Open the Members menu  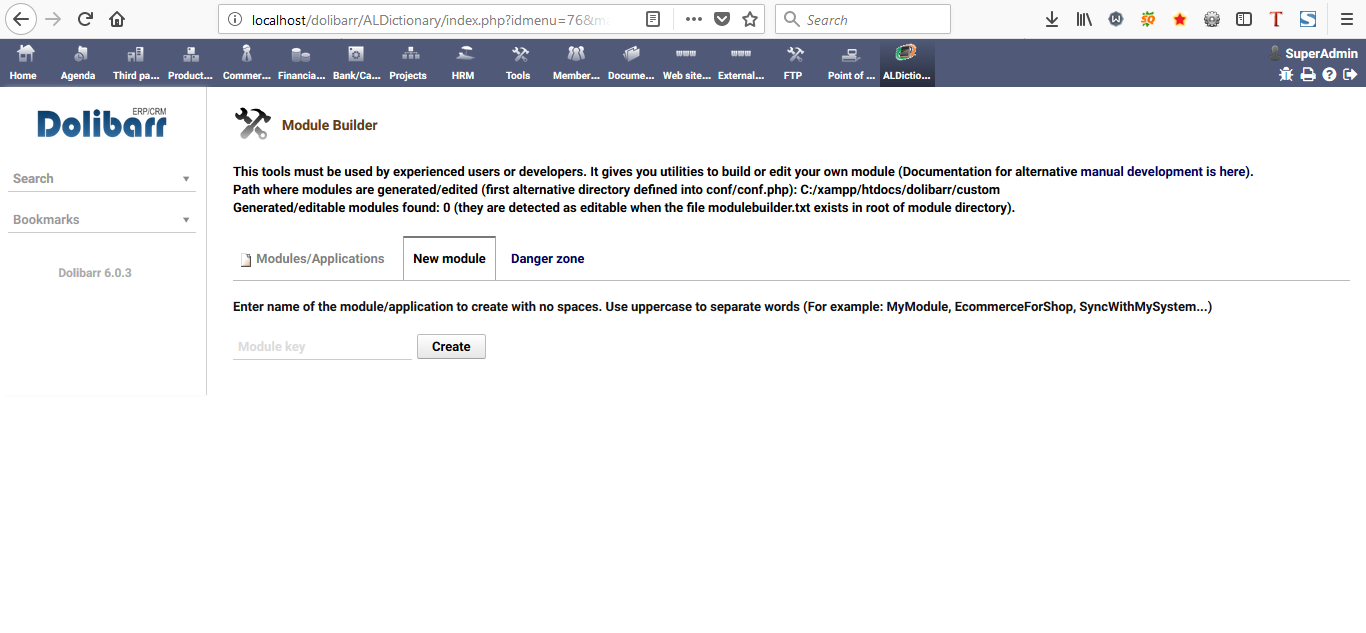pyautogui.click(x=576, y=63)
